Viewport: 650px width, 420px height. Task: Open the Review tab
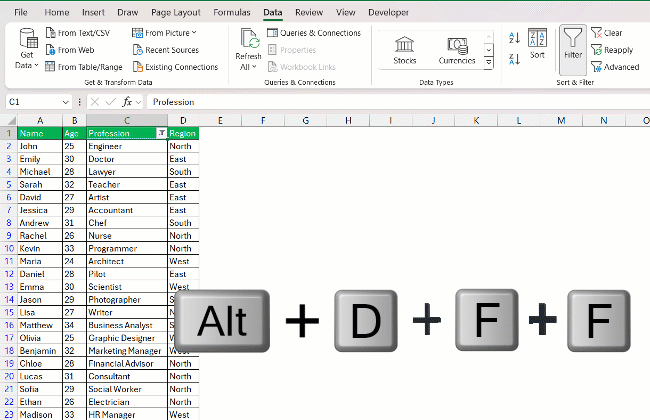coord(309,12)
